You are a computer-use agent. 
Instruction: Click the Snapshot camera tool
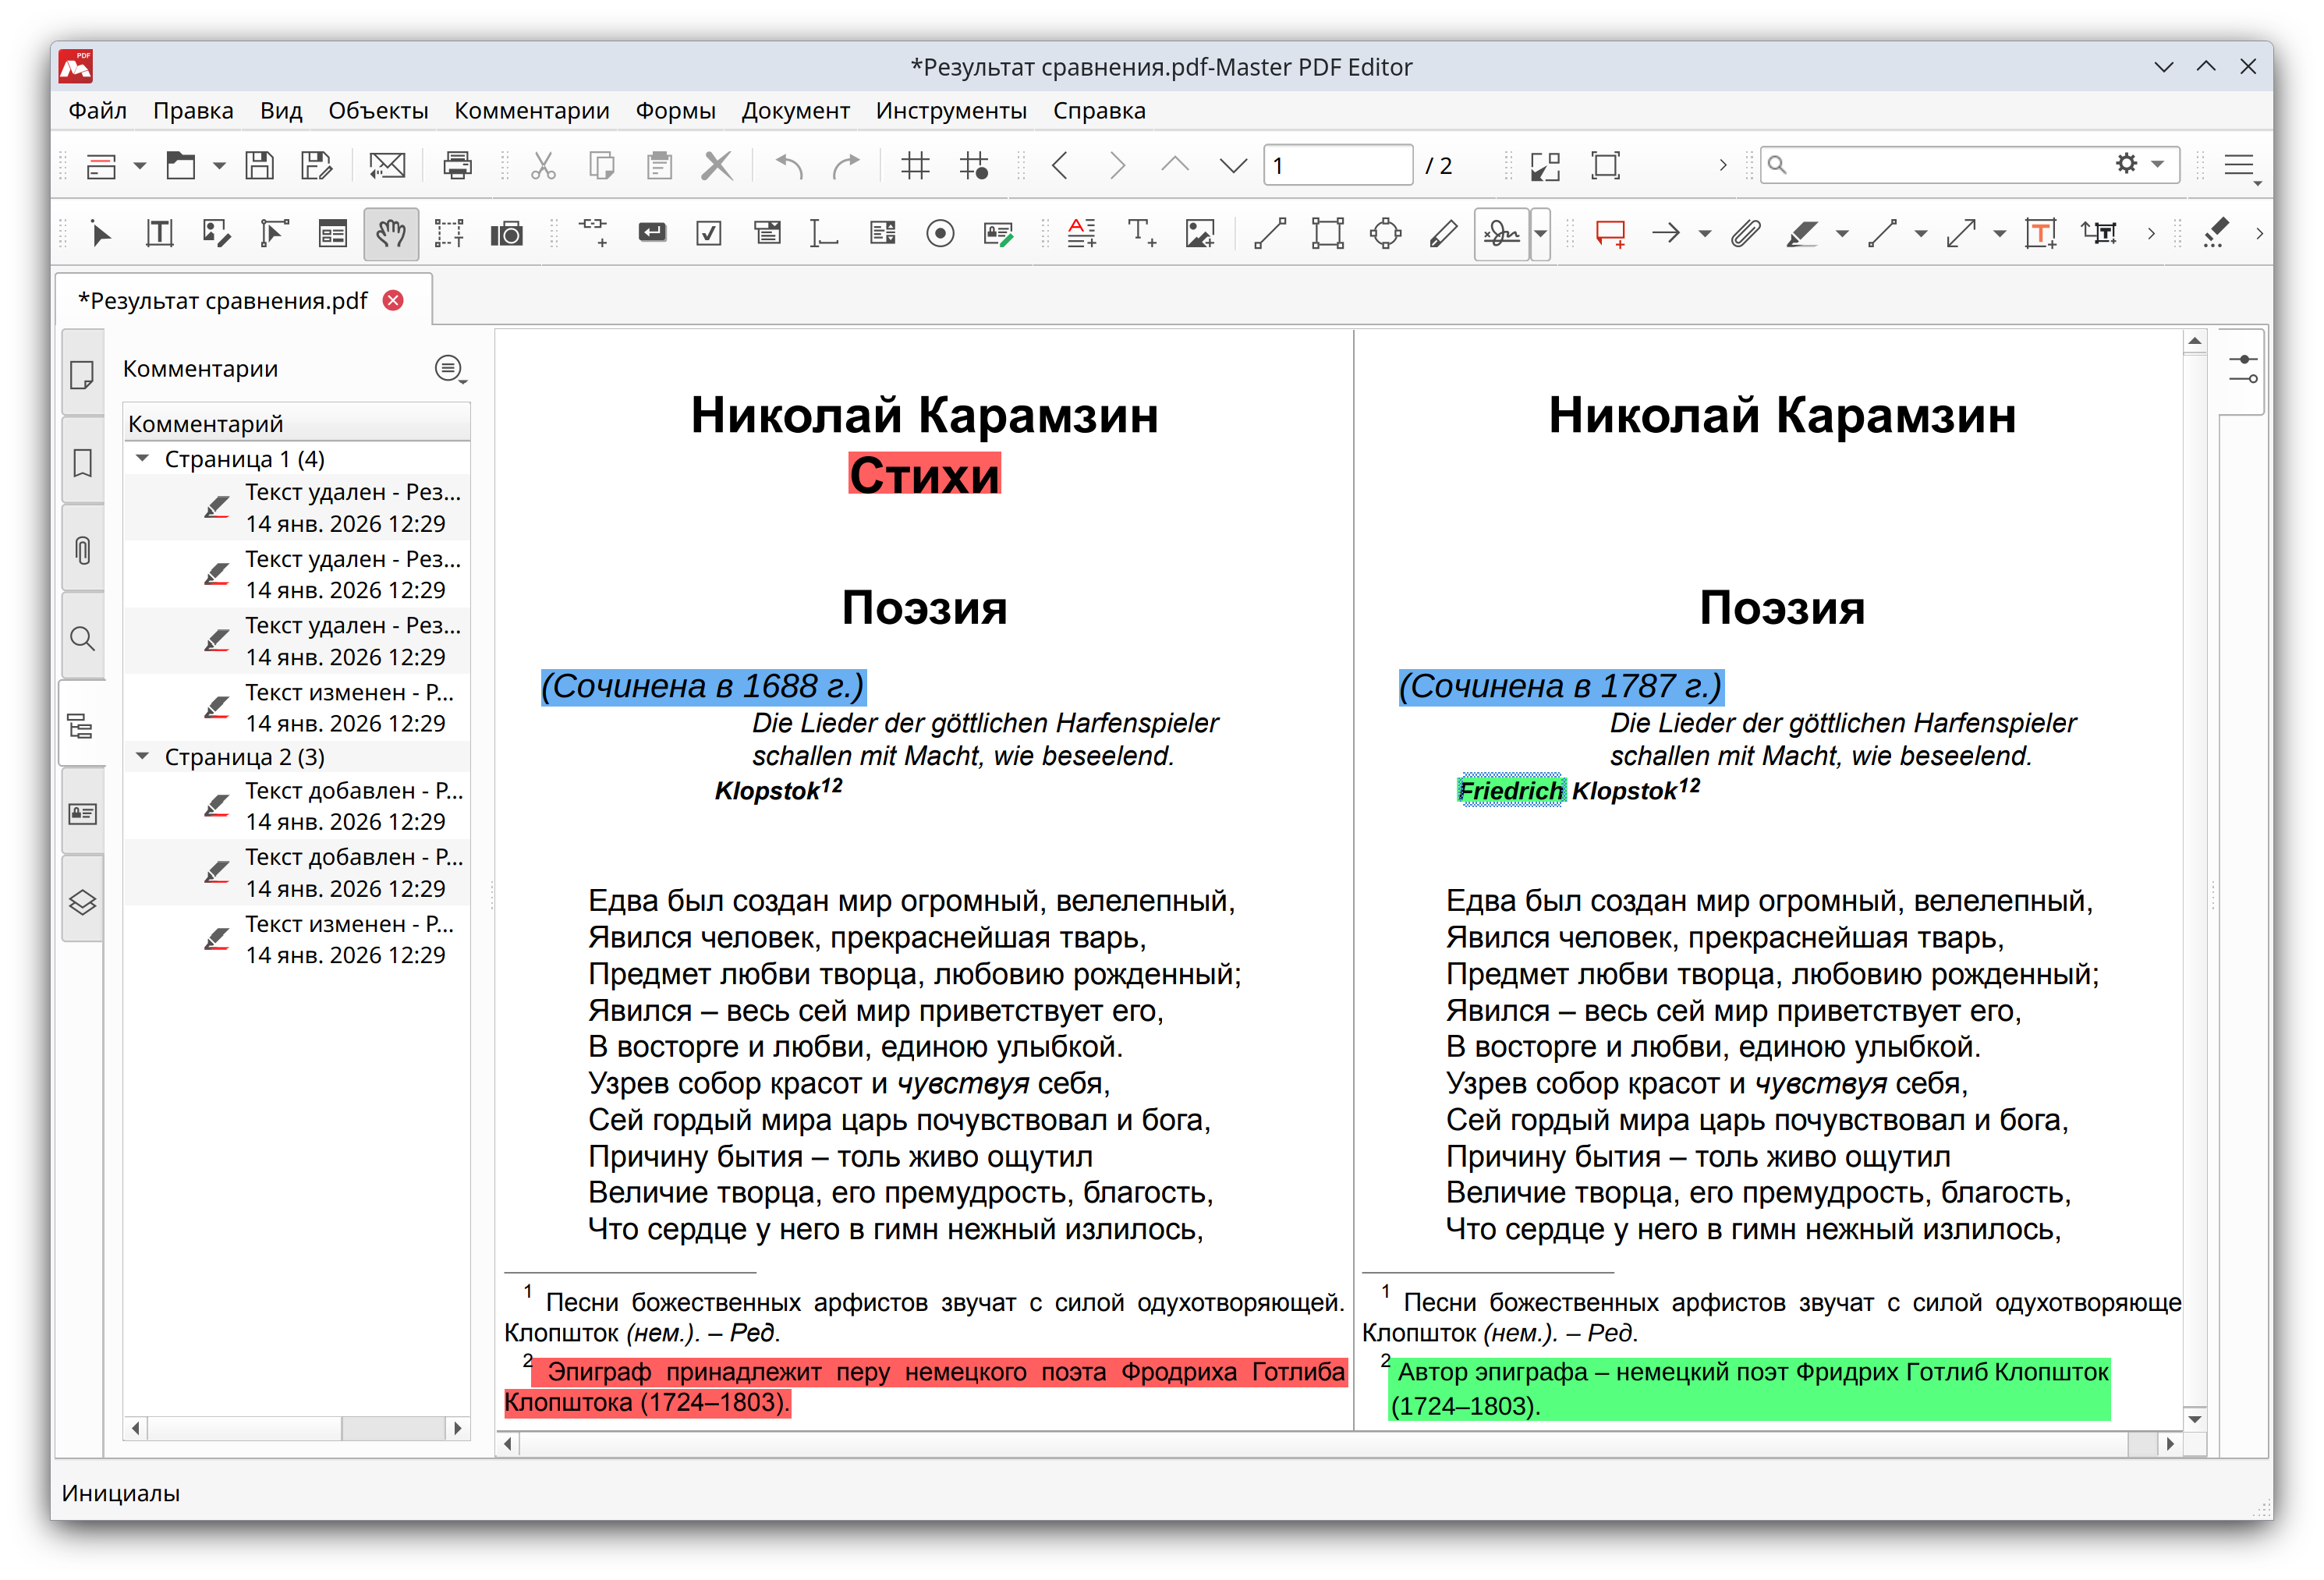(x=507, y=234)
